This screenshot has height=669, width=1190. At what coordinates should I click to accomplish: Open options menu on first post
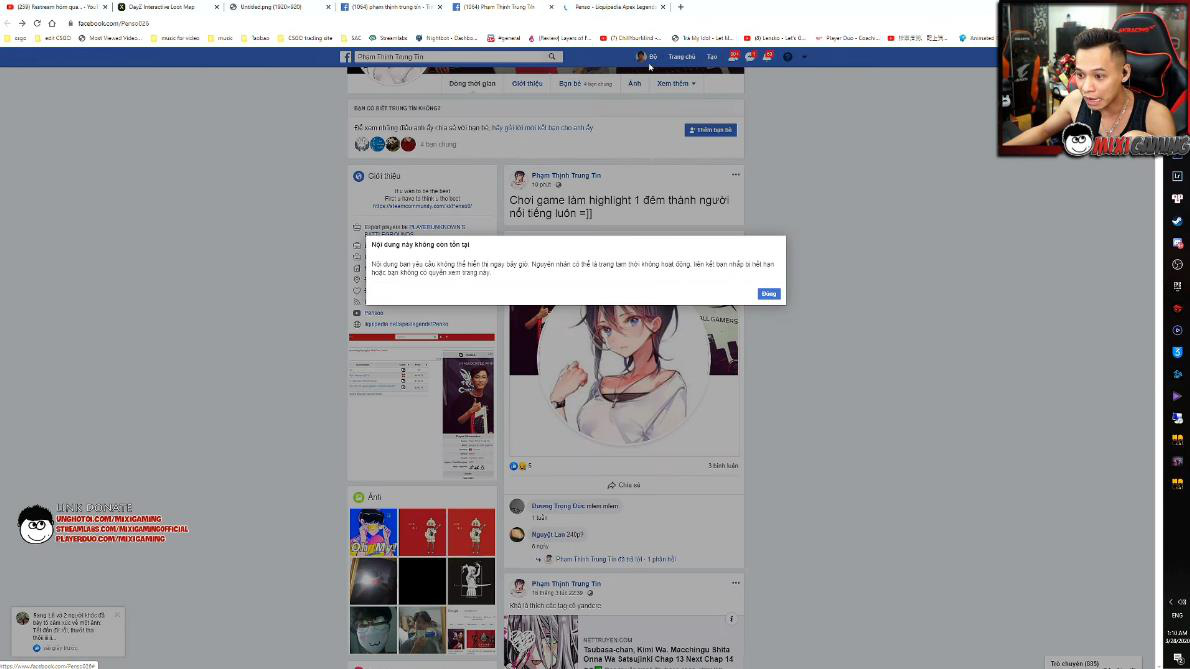735,175
